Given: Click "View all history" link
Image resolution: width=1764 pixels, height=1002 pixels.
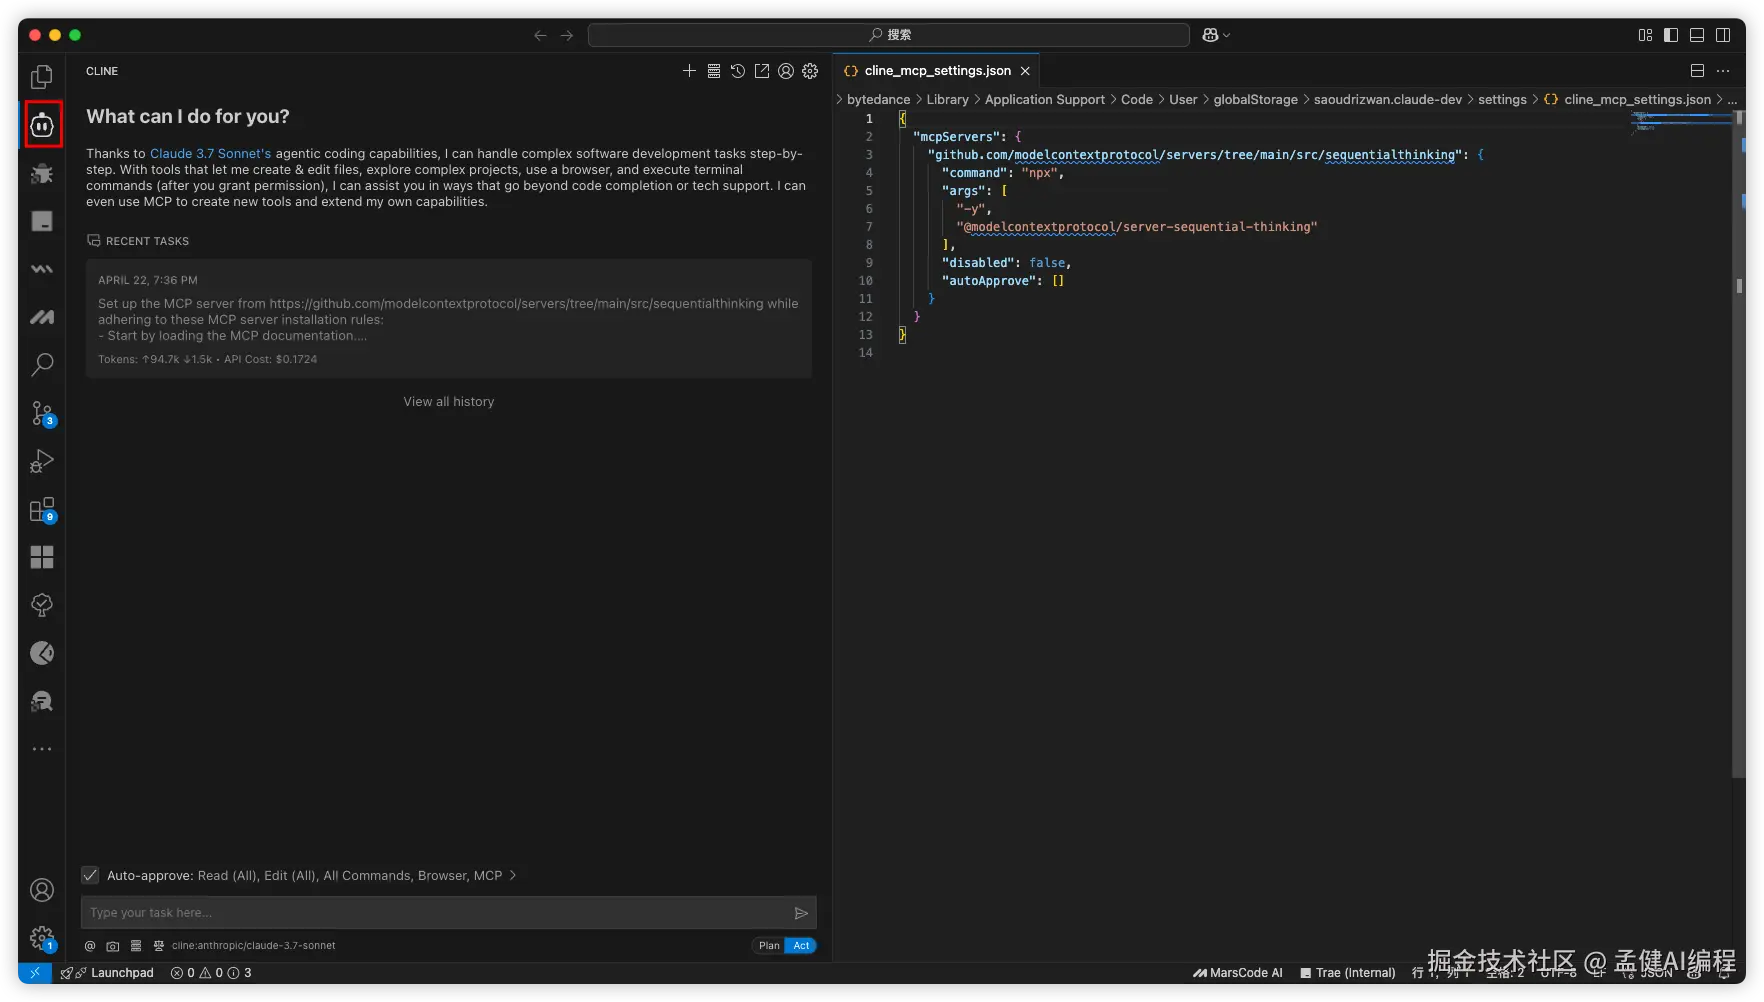Looking at the screenshot, I should [x=449, y=402].
